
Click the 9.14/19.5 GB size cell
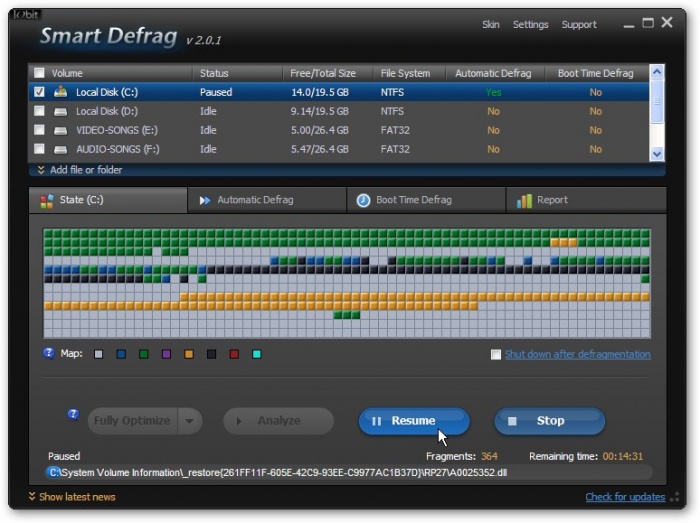[320, 111]
